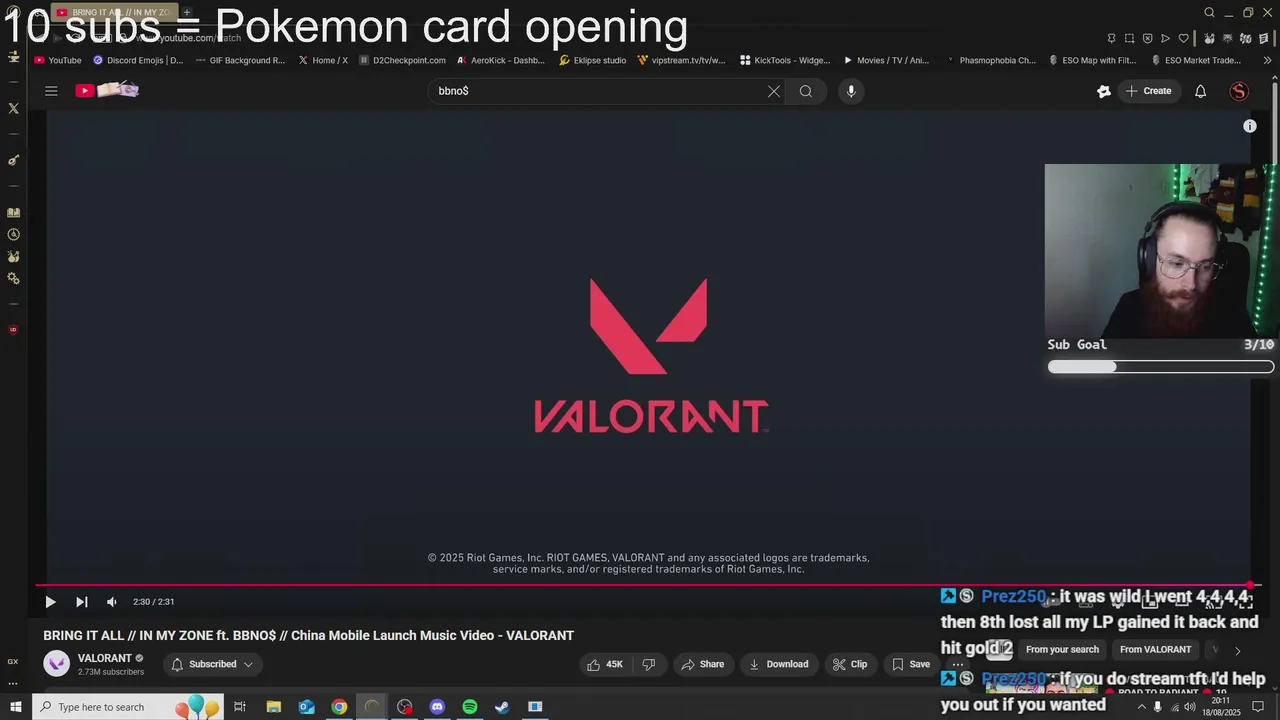This screenshot has width=1280, height=720.
Task: Save video to a playlist
Action: click(x=910, y=664)
